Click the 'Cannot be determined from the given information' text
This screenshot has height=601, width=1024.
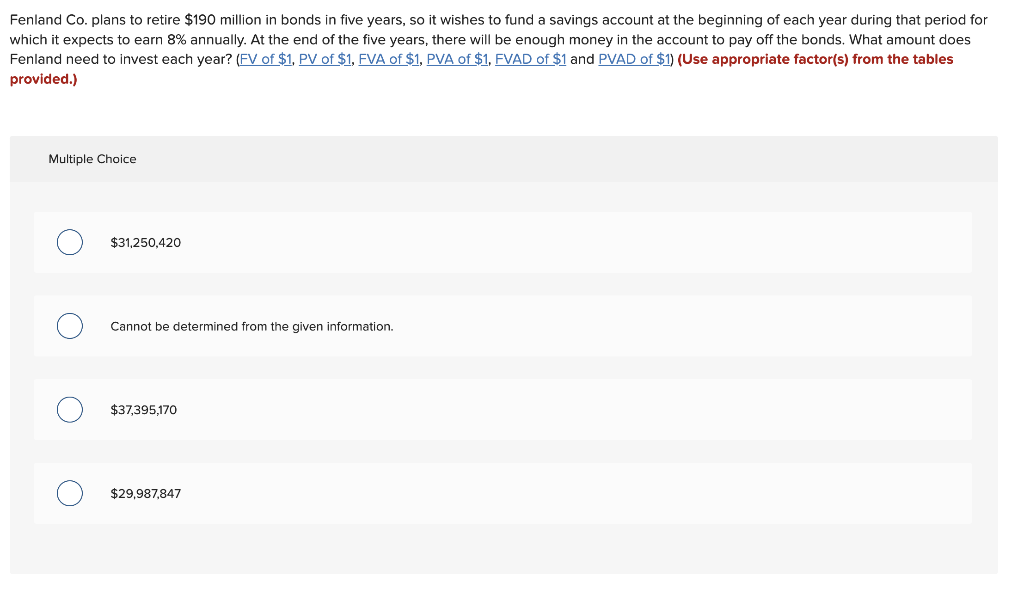[x=251, y=327]
